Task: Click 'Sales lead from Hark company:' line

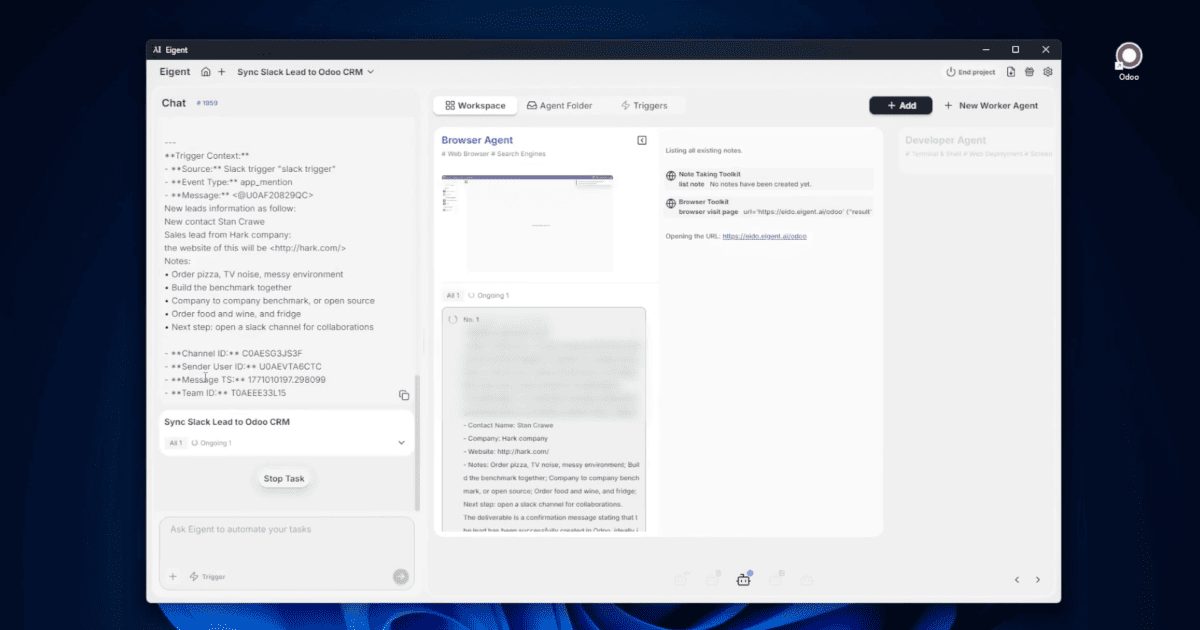Action: coord(227,234)
